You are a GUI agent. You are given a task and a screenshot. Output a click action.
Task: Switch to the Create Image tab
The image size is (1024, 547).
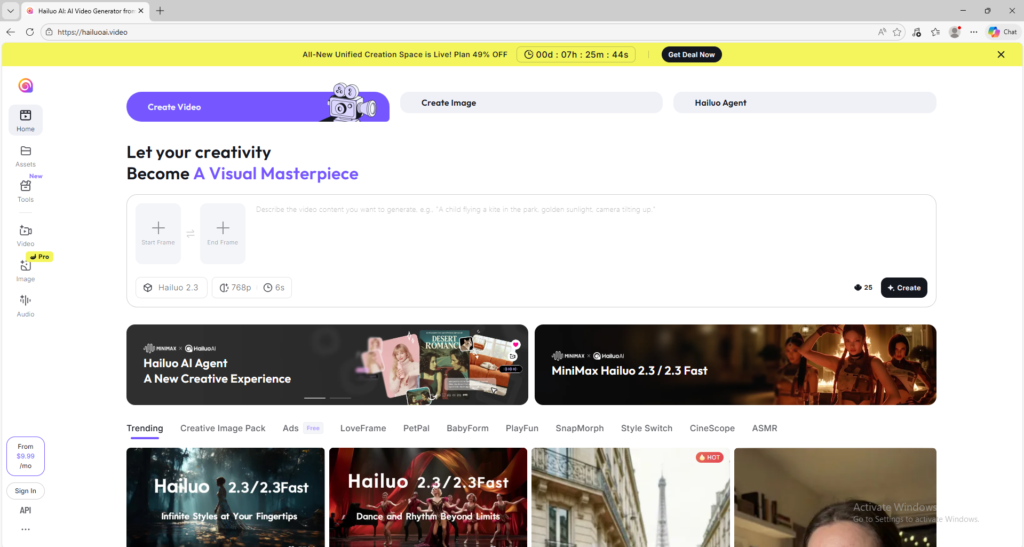click(530, 103)
